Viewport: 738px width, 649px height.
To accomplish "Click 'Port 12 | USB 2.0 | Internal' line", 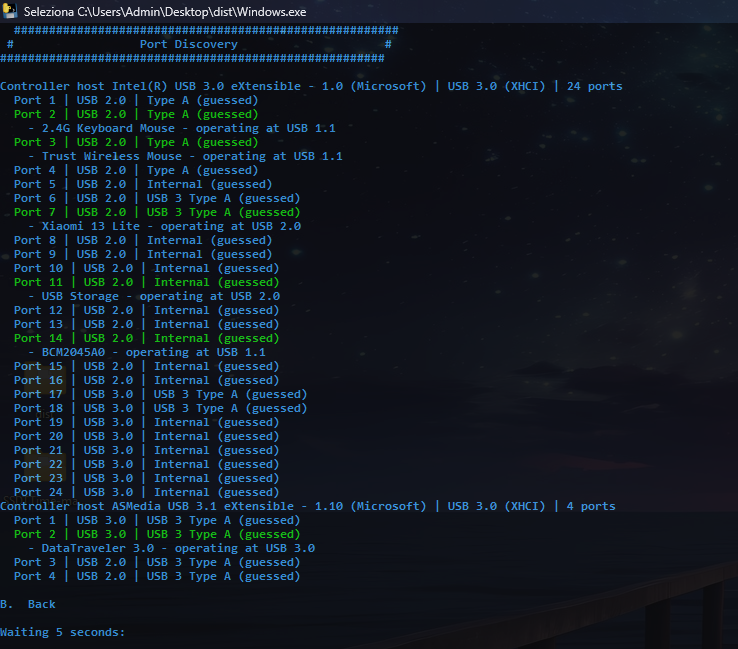I will [146, 310].
